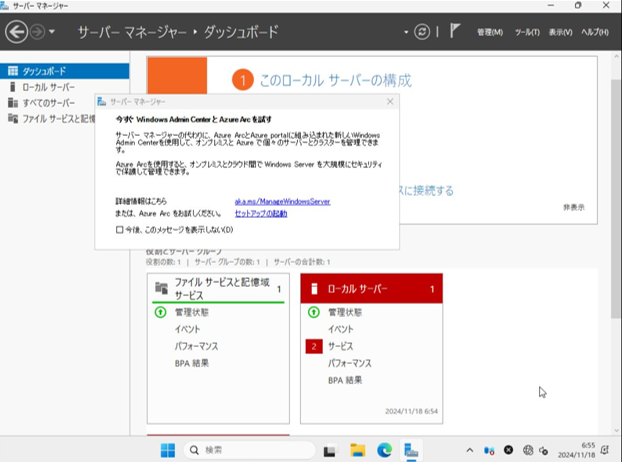Click 管理状態 in the file services tile
Screen dimensions: 622x462
pos(192,312)
